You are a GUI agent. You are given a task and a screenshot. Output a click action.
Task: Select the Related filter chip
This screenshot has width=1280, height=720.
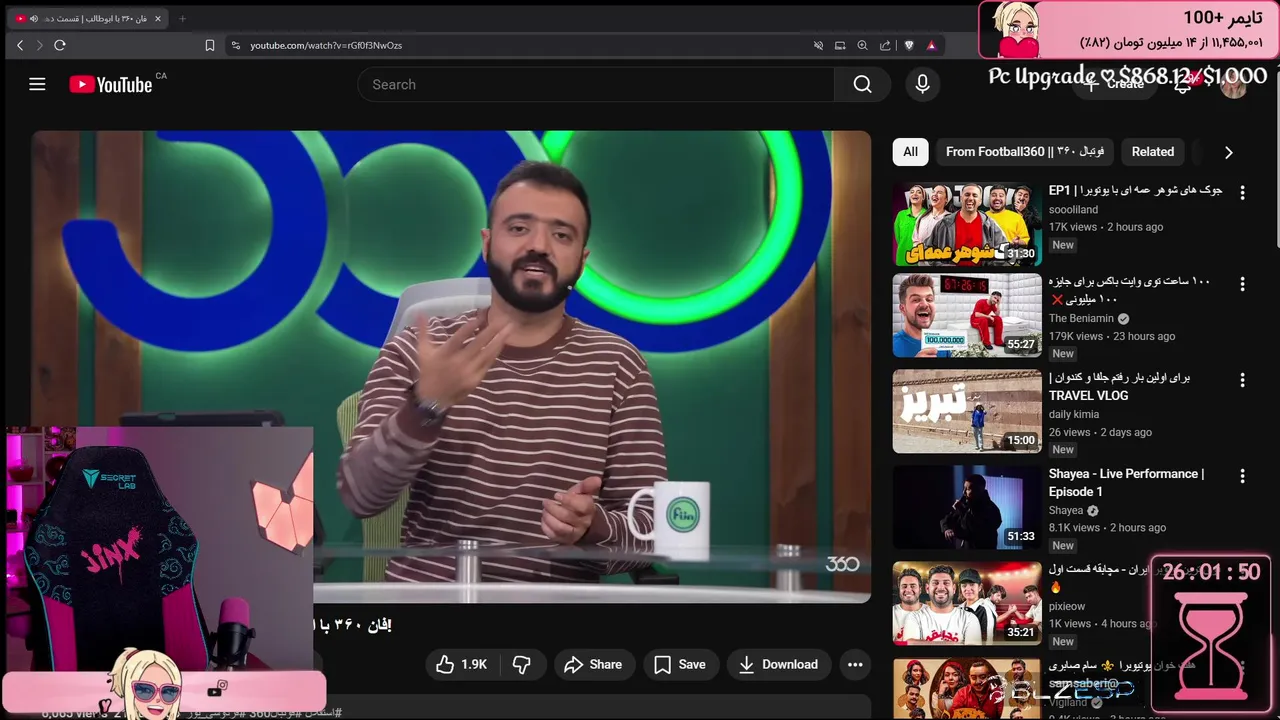coord(1152,152)
